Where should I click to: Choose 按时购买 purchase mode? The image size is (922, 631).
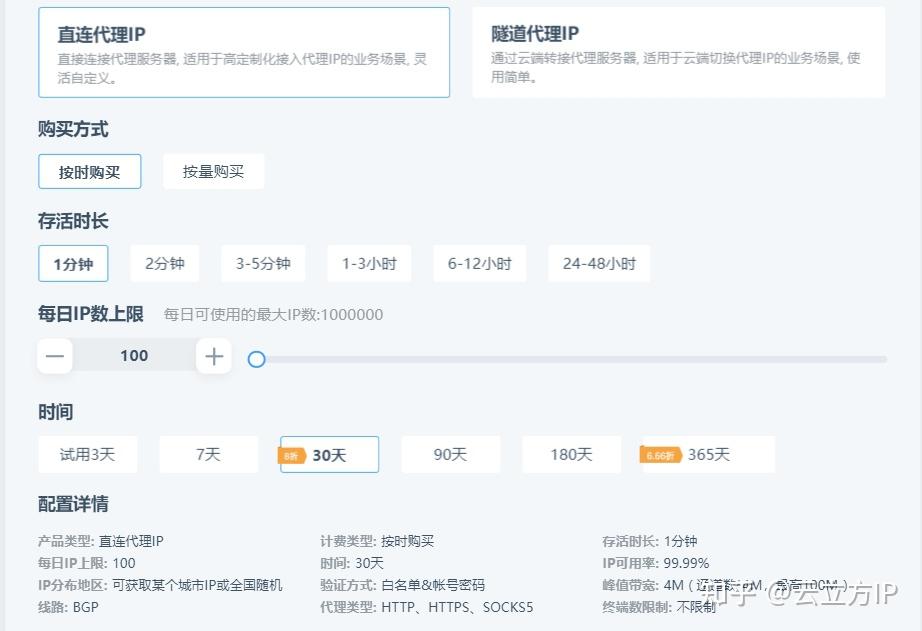pos(89,171)
